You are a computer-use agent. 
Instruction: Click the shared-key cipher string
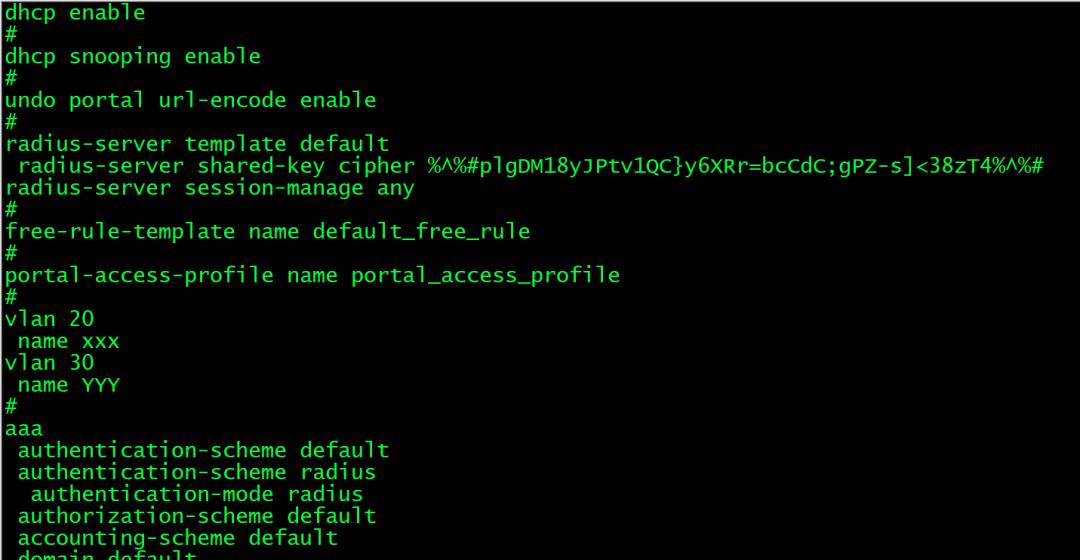(x=736, y=166)
